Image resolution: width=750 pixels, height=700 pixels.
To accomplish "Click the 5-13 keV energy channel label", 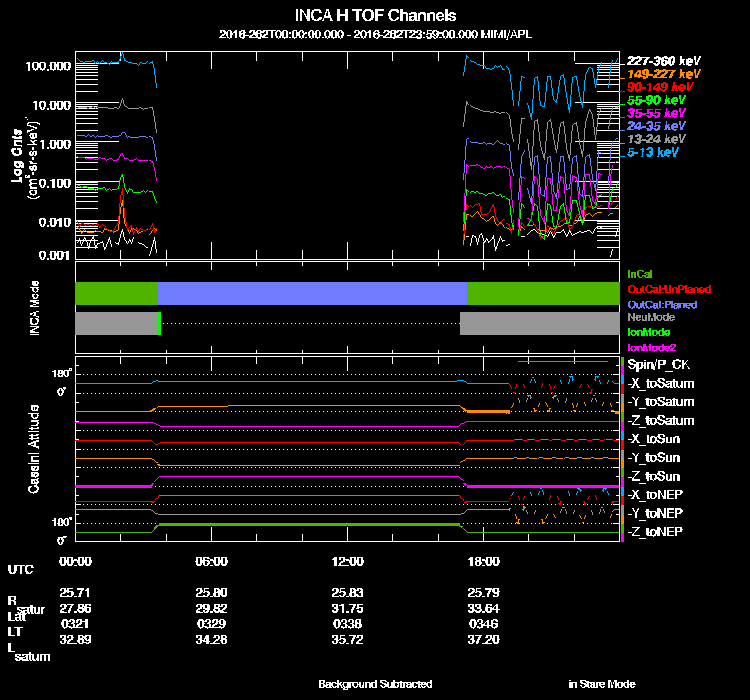I will pos(652,153).
